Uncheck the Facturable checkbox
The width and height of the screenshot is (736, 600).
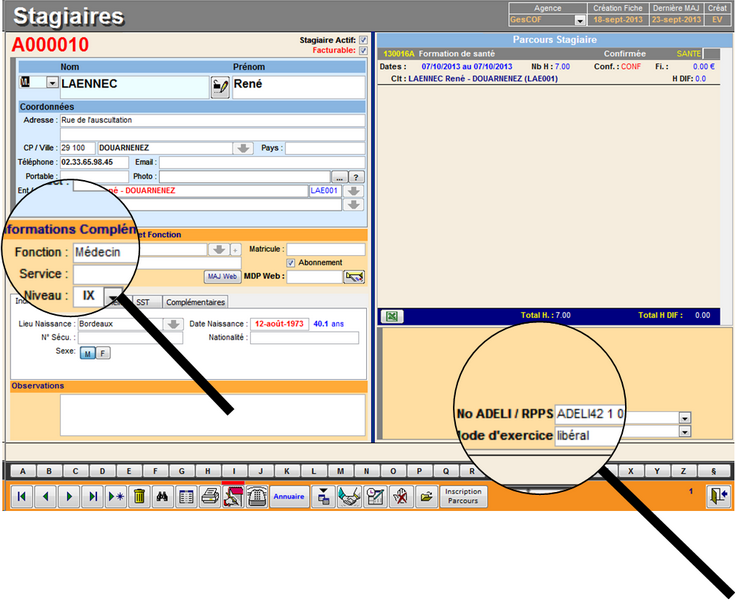click(x=363, y=50)
